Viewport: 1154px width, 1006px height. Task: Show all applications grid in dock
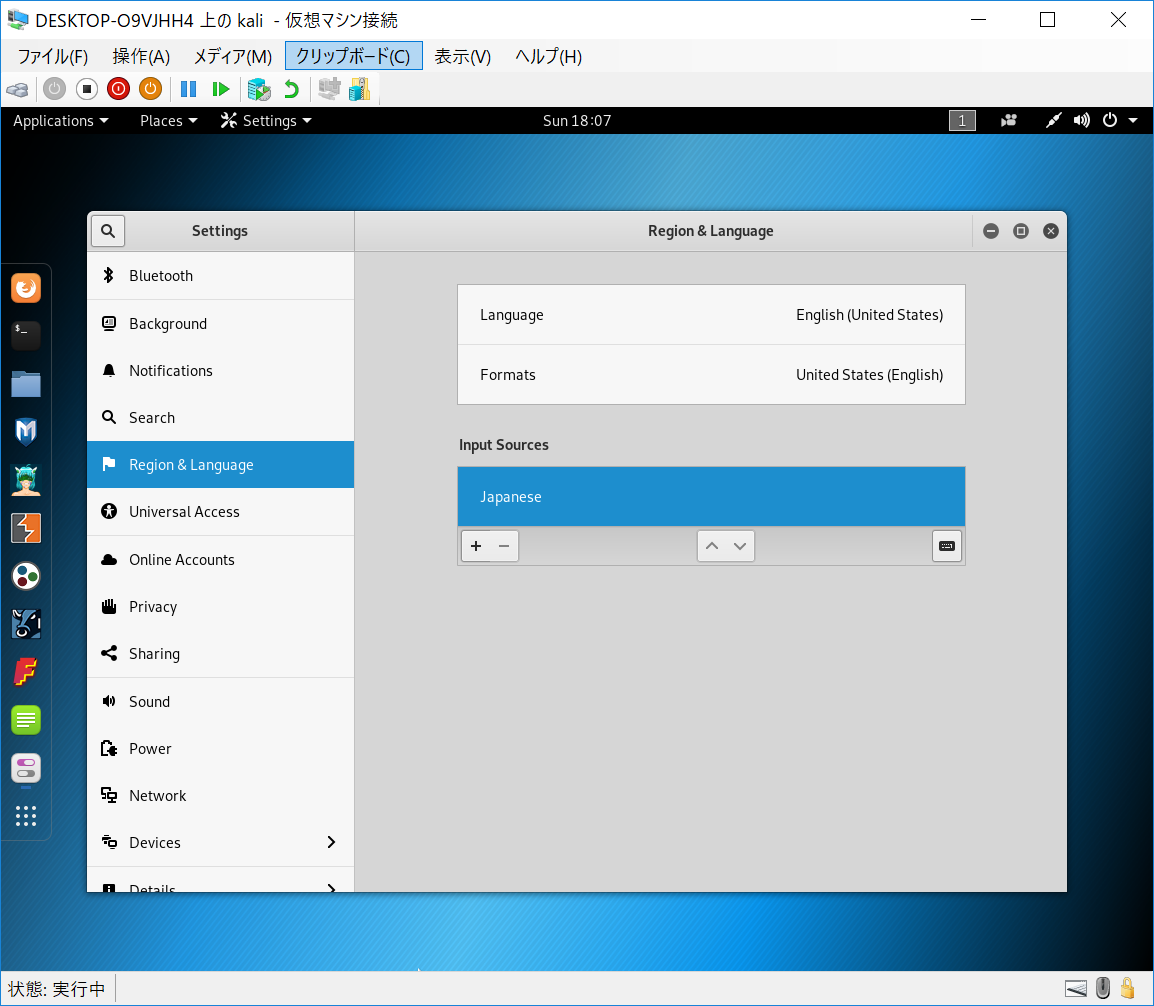pyautogui.click(x=26, y=815)
